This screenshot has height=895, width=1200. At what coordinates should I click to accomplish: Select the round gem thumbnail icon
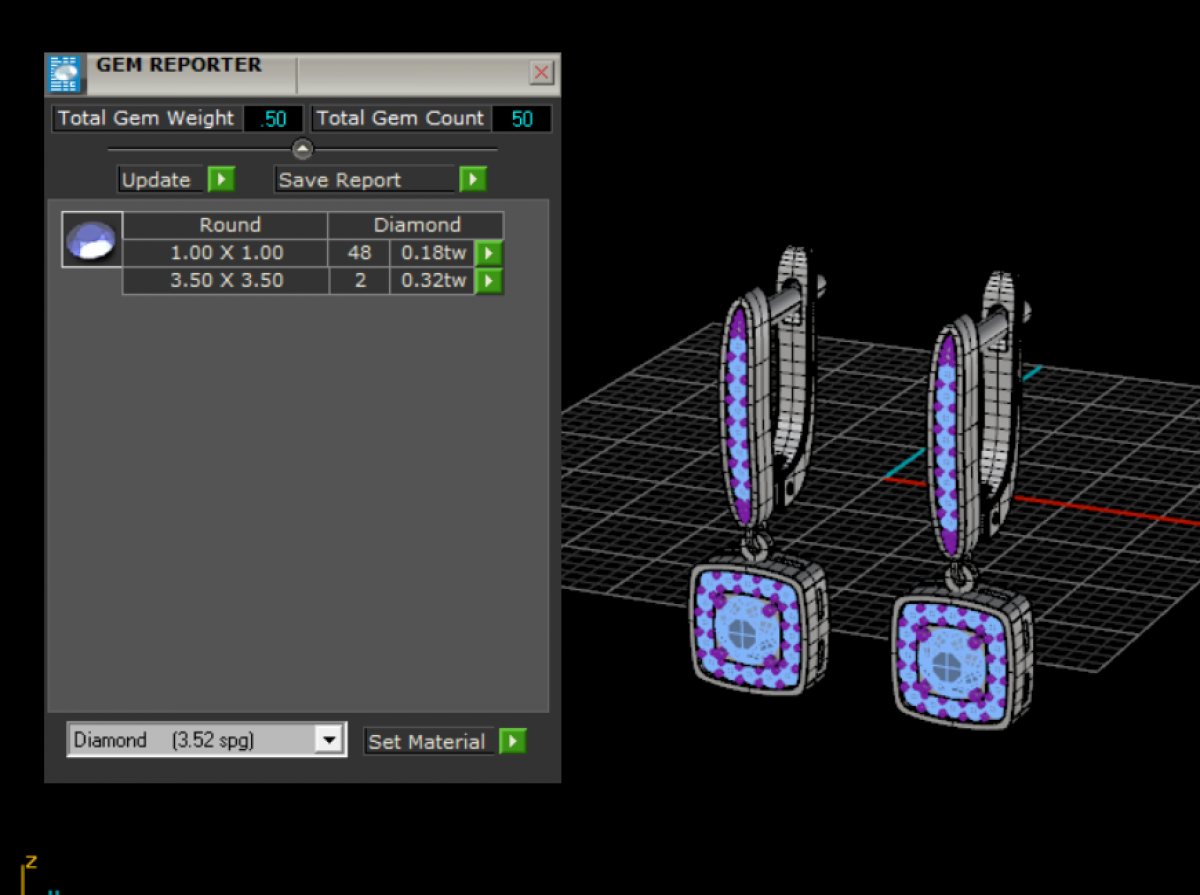coord(92,240)
